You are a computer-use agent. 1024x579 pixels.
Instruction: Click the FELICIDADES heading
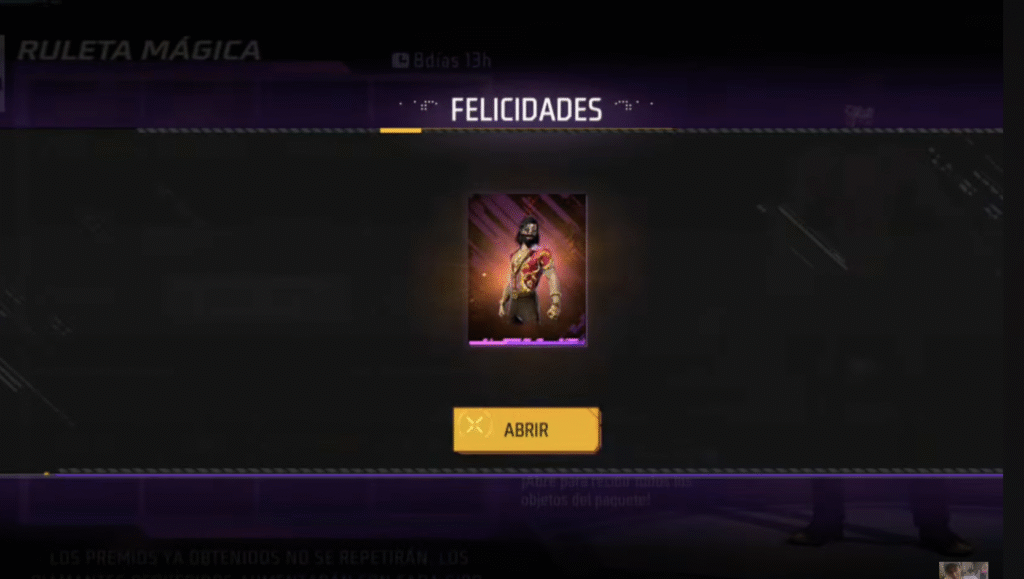(526, 110)
